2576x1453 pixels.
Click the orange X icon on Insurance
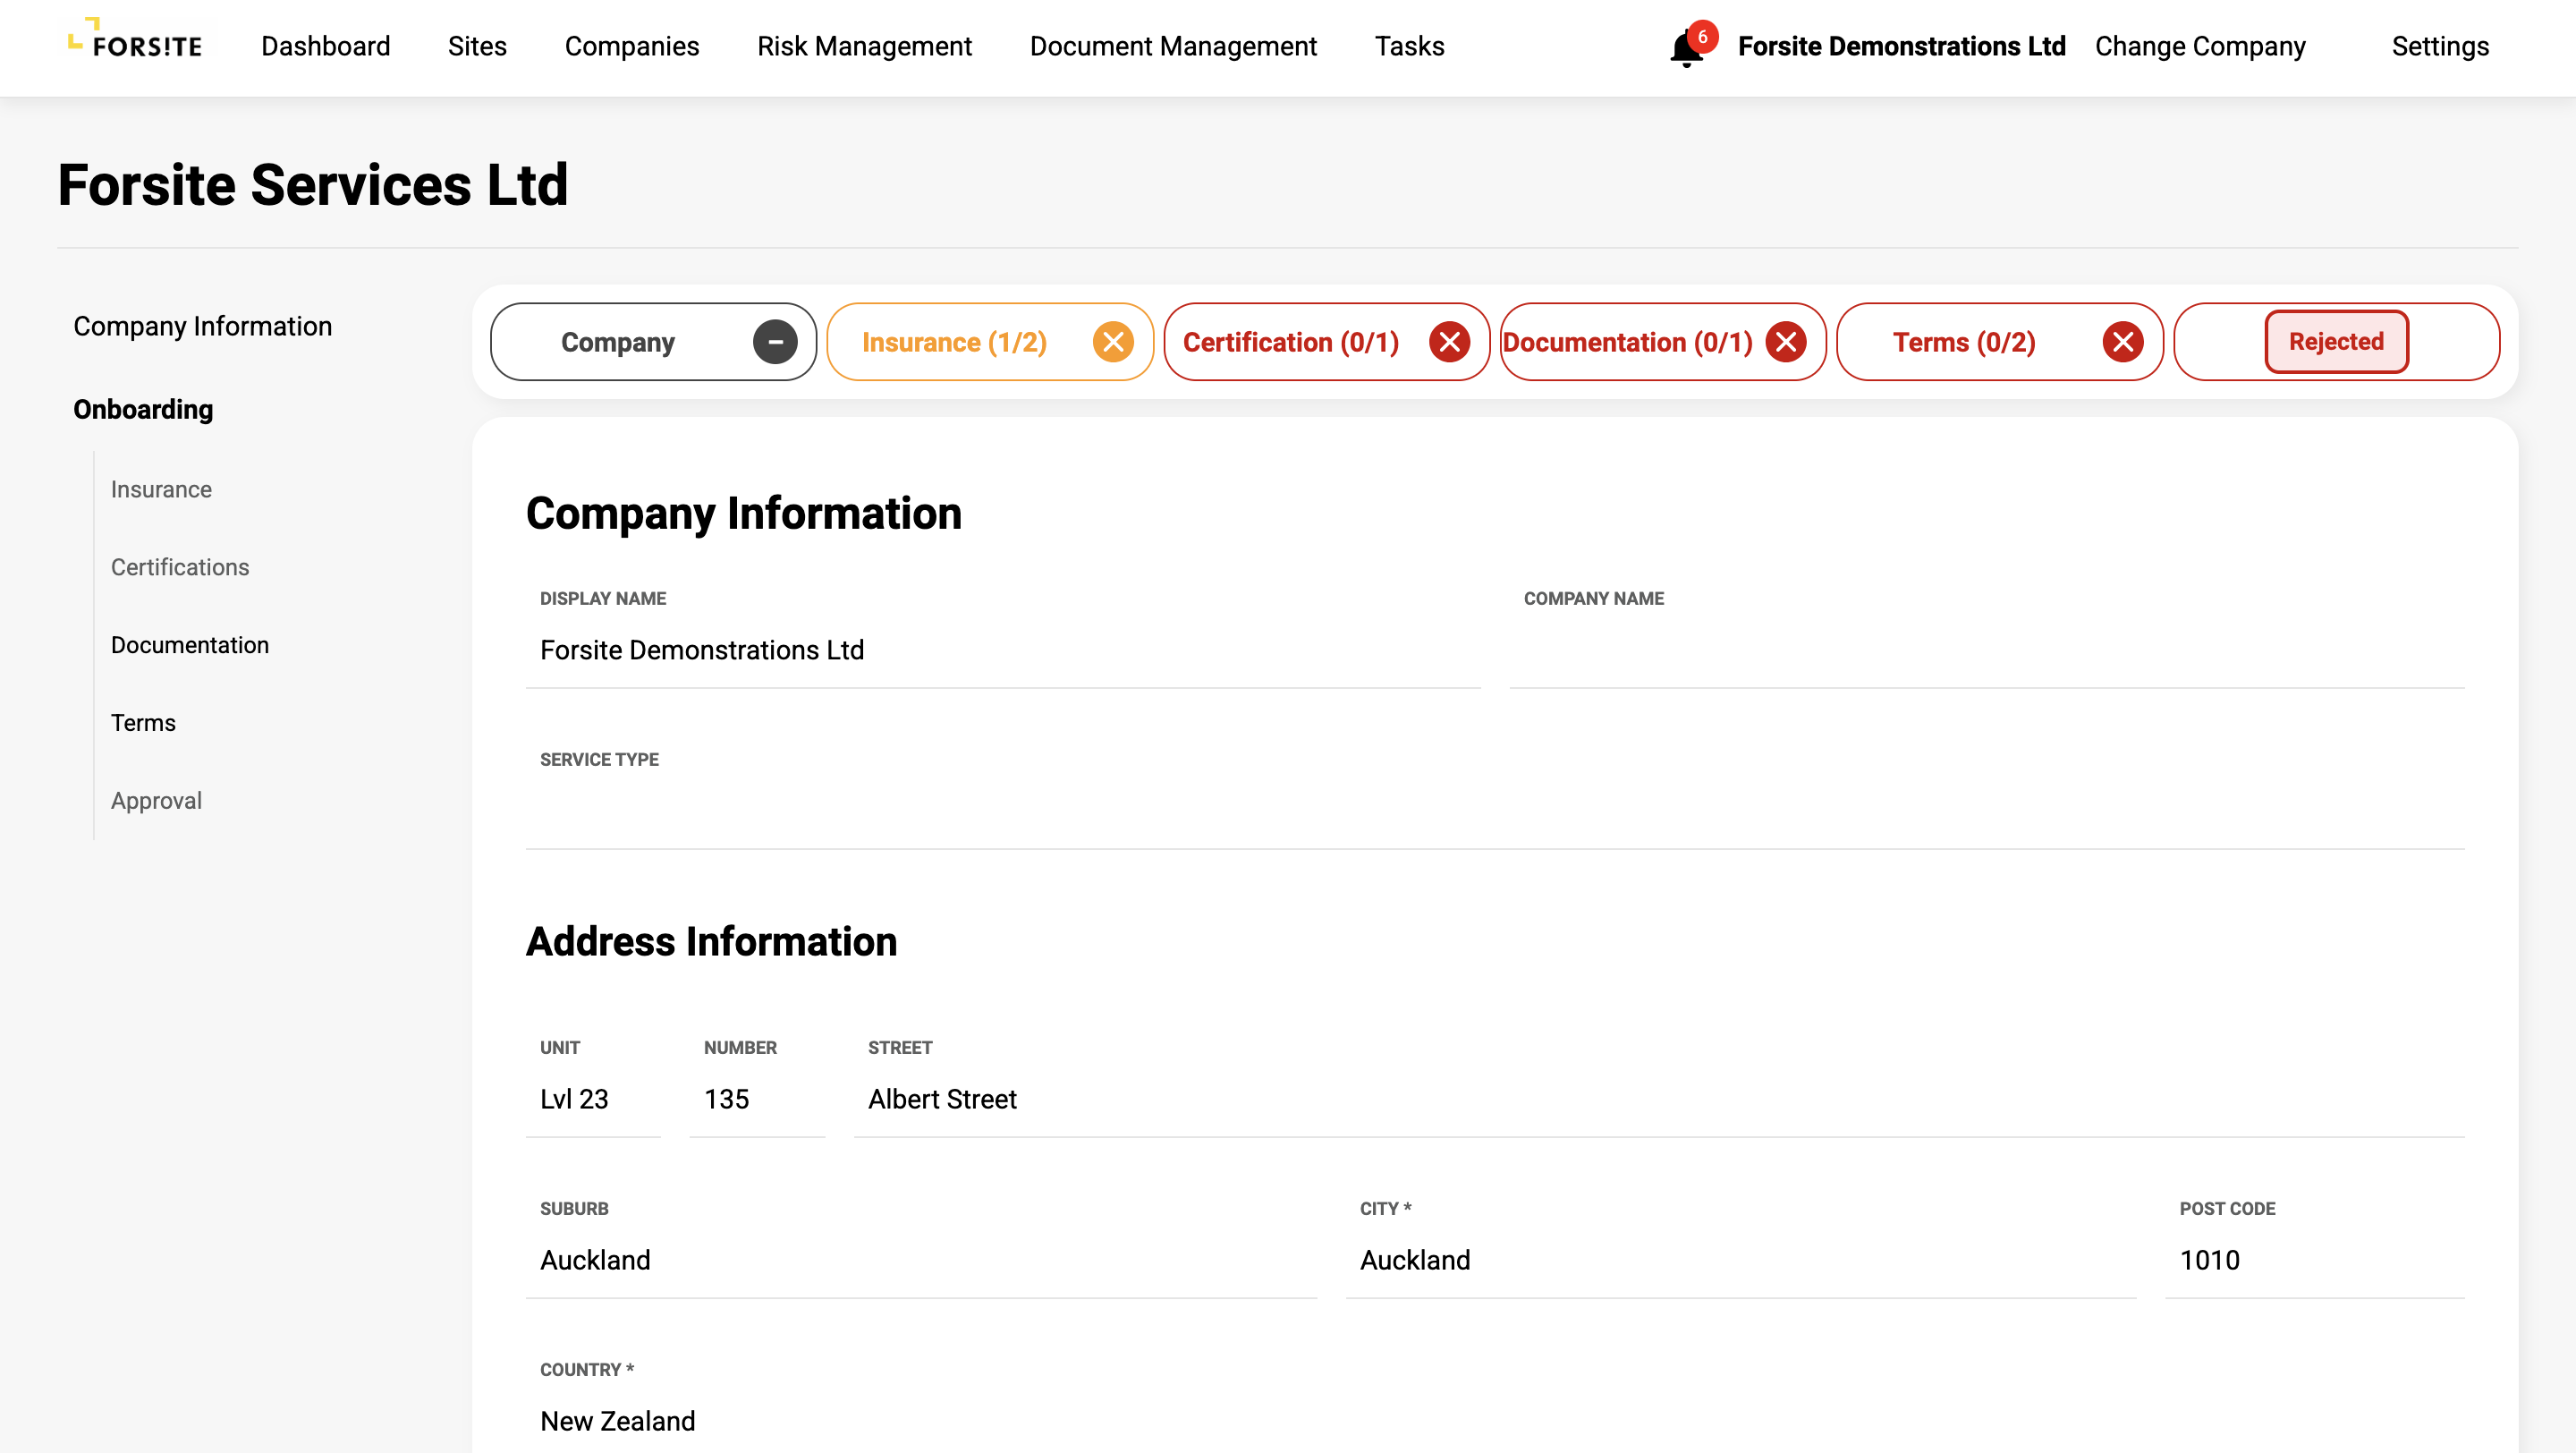(x=1112, y=342)
